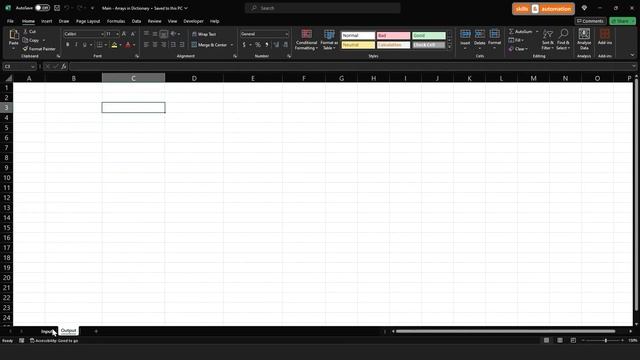640x360 pixels.
Task: Open the Font dialog launcher
Action: click(137, 56)
